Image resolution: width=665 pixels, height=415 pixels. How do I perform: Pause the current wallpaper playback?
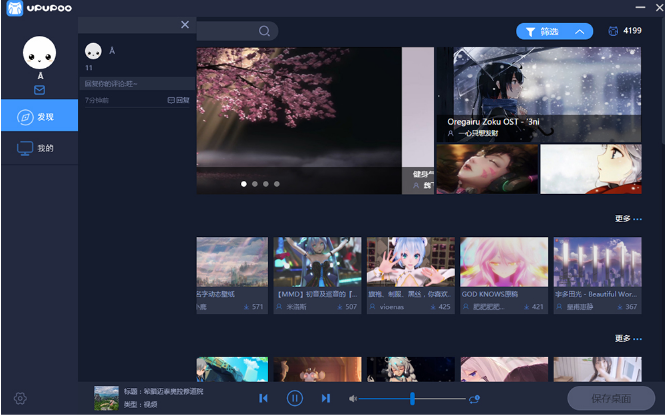click(x=295, y=398)
